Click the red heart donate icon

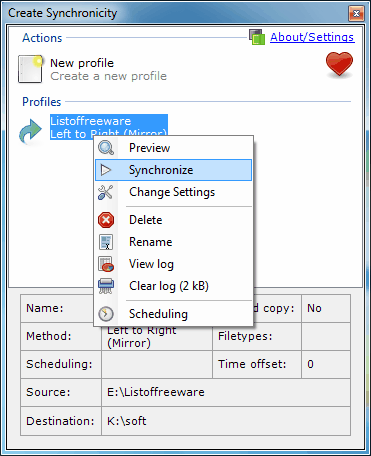click(x=339, y=64)
